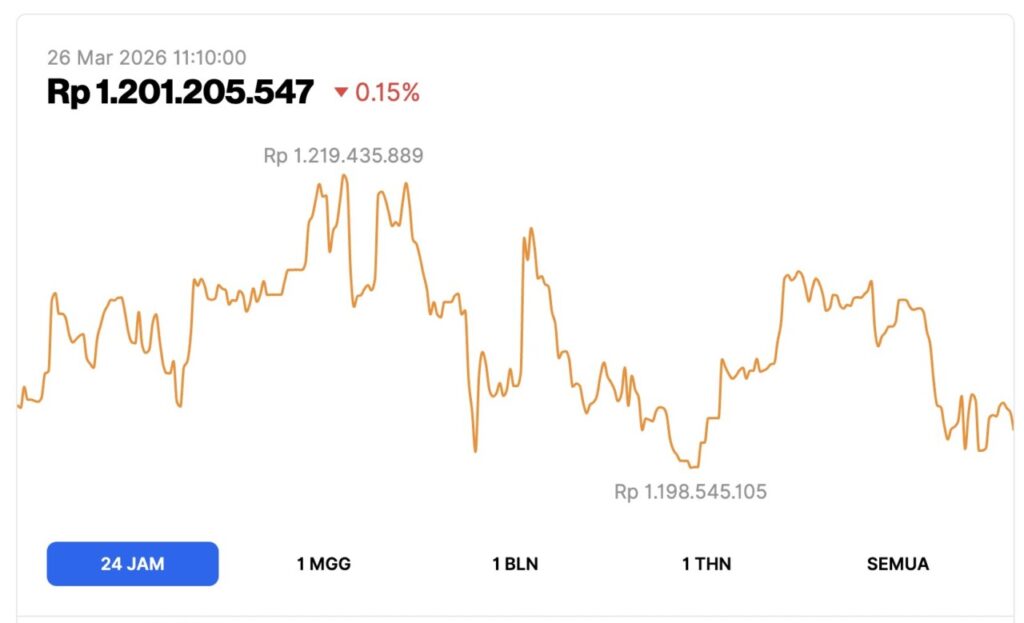Select the 1 THN time range

[x=705, y=563]
